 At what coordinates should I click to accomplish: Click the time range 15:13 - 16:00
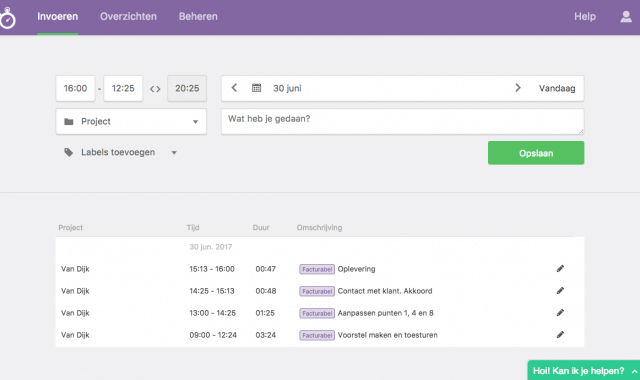pyautogui.click(x=212, y=269)
